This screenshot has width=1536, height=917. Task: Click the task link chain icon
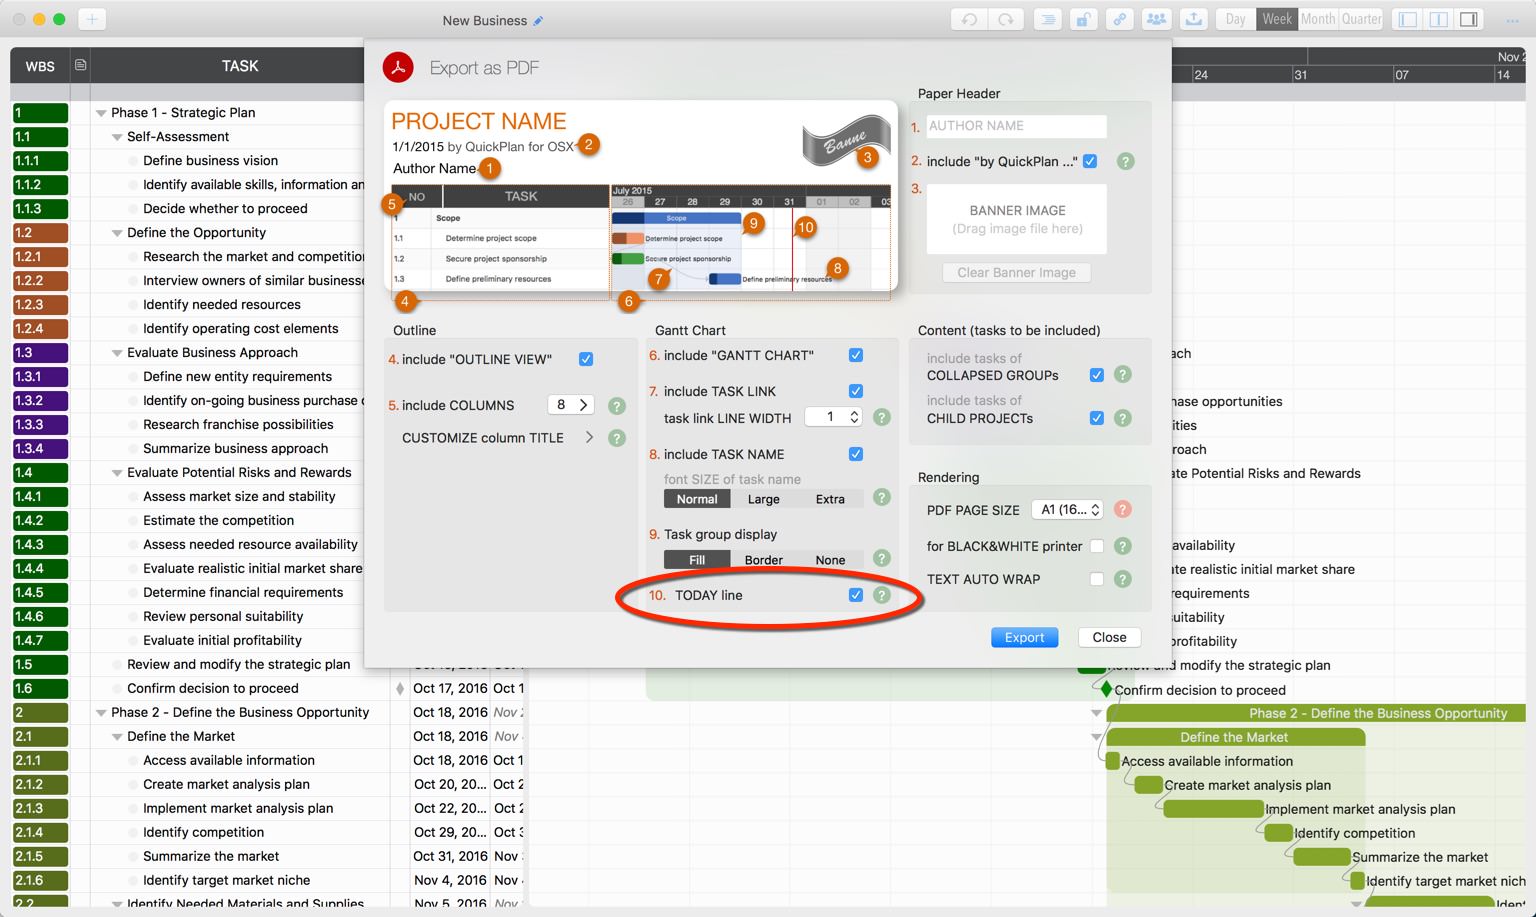tap(1119, 19)
